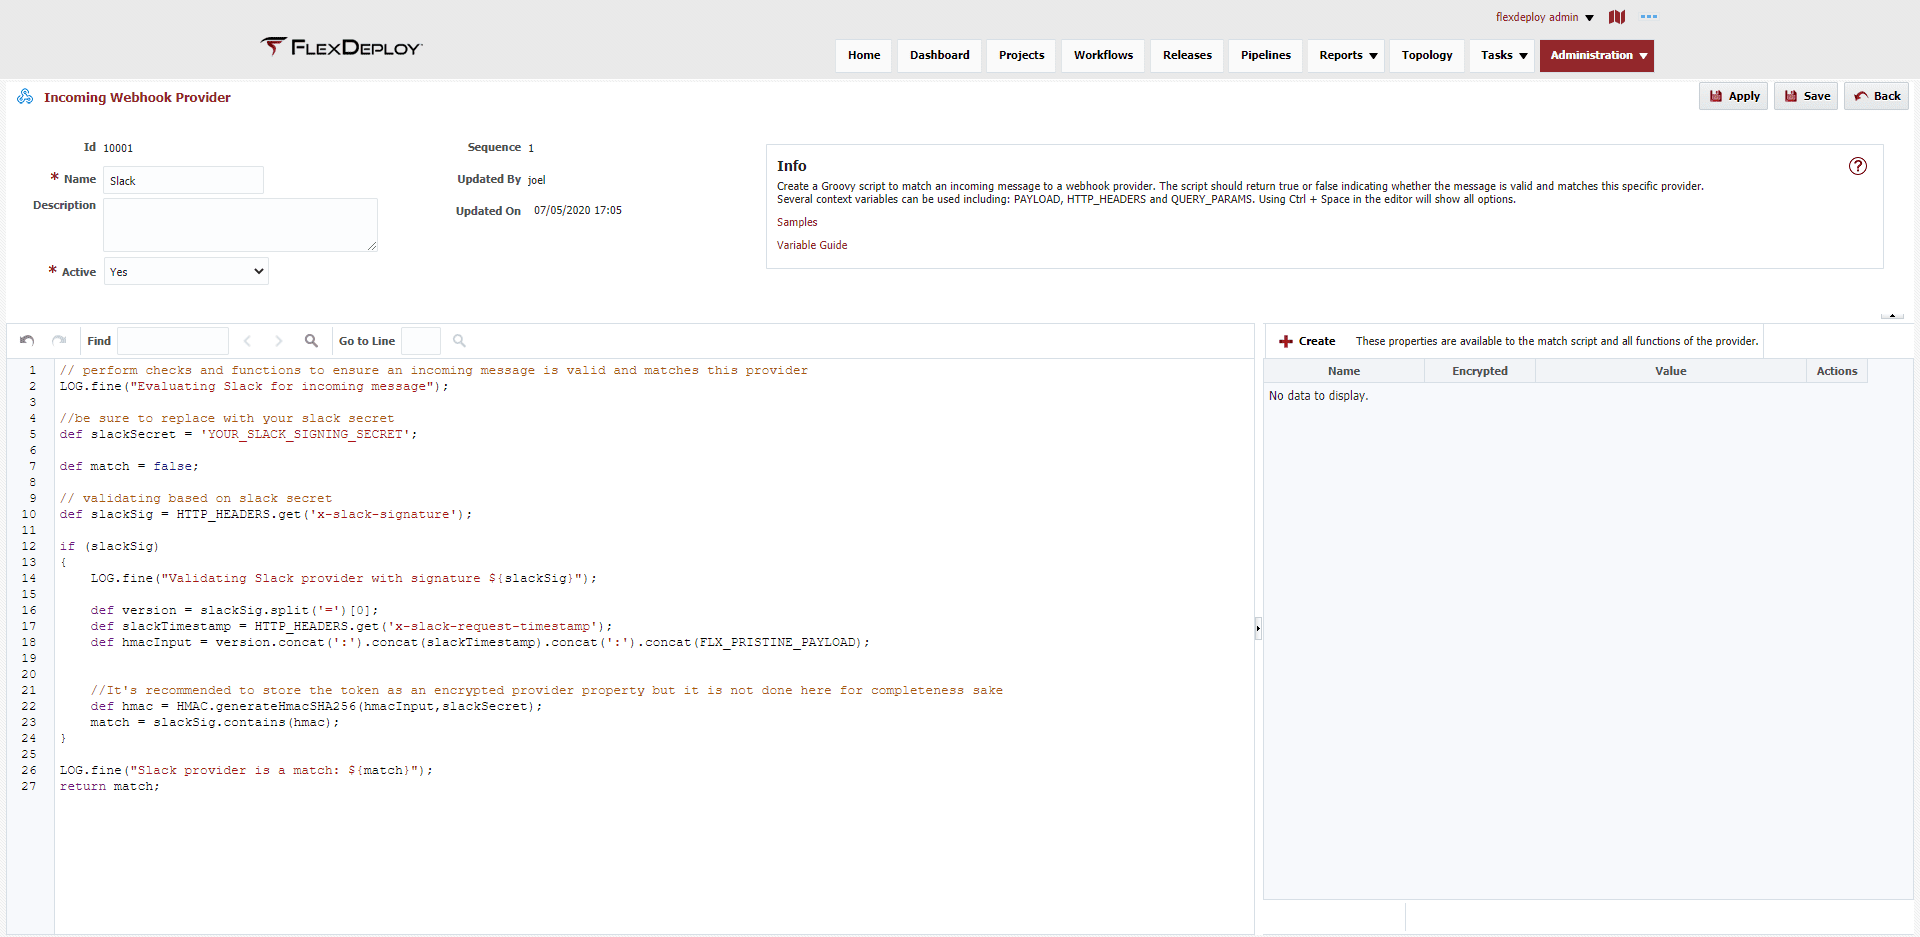Click the Apply button
The height and width of the screenshot is (937, 1920).
[1734, 96]
